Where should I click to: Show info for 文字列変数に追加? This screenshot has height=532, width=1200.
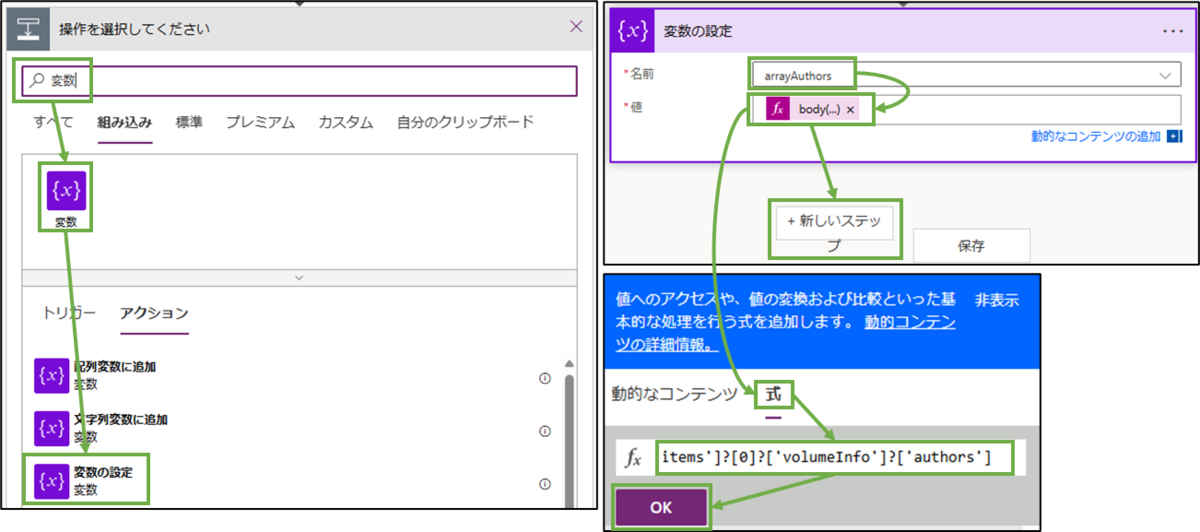click(545, 431)
